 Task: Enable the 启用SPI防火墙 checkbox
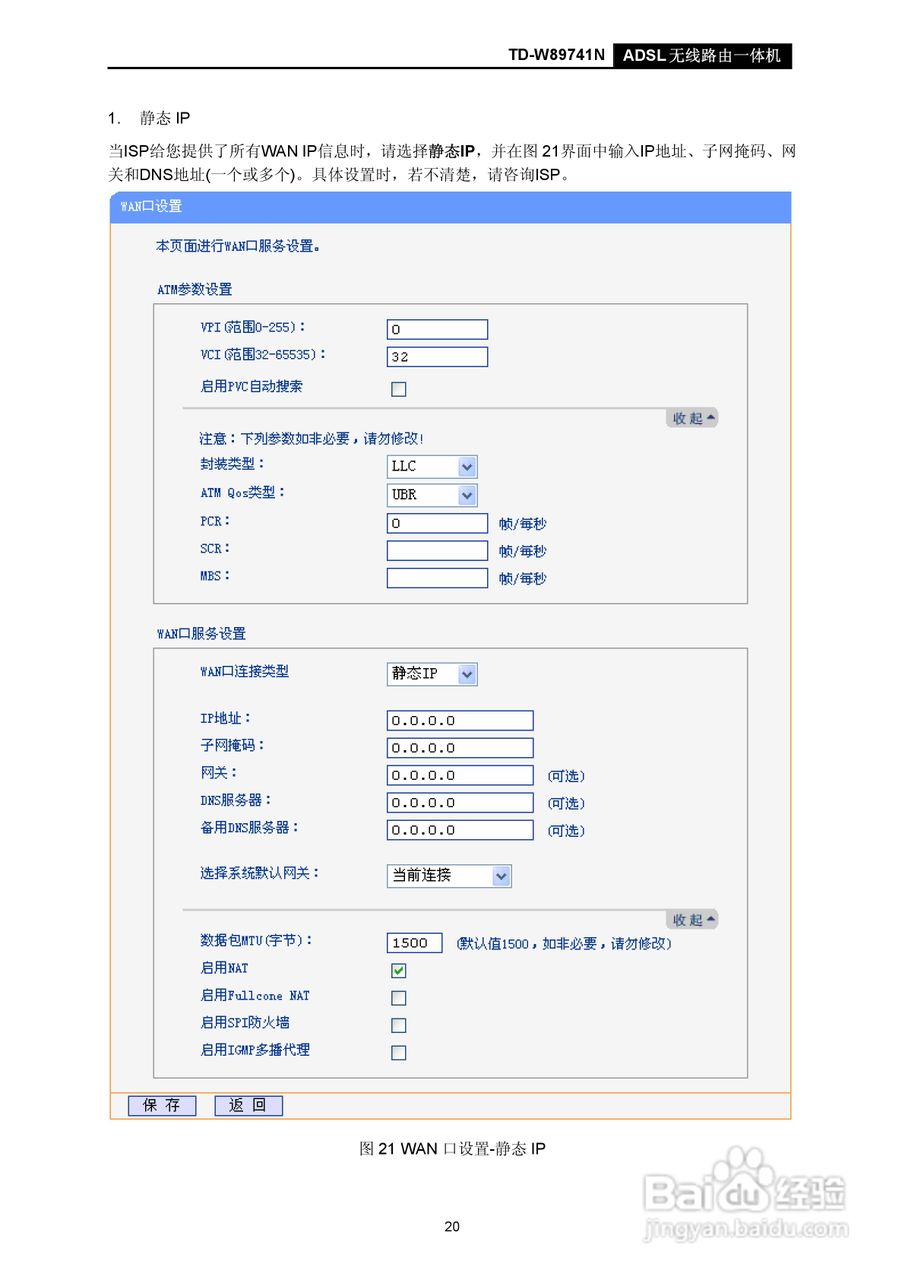click(x=398, y=1025)
